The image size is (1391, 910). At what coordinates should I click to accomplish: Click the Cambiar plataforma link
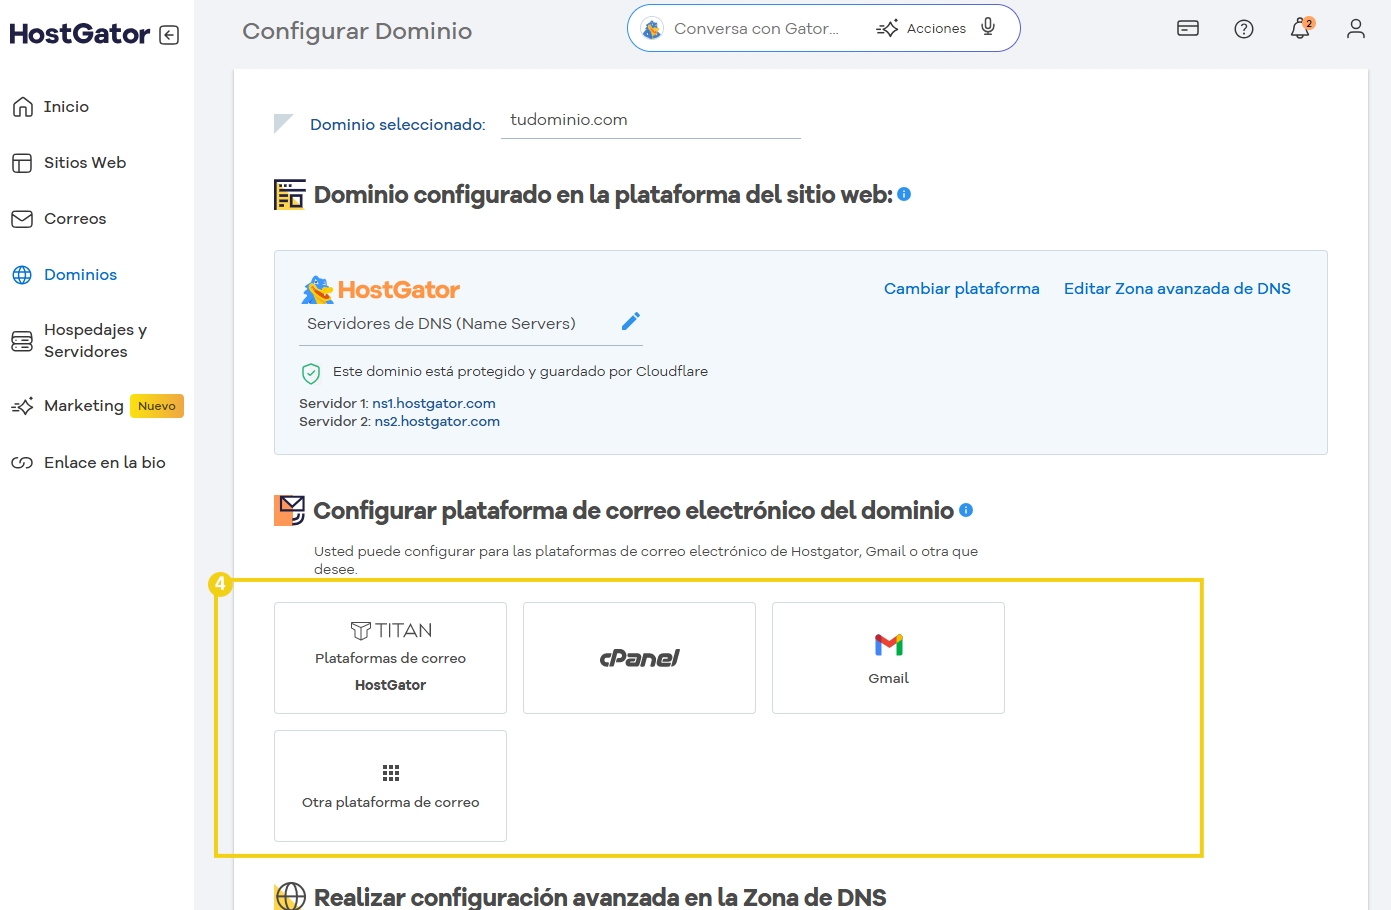click(961, 288)
